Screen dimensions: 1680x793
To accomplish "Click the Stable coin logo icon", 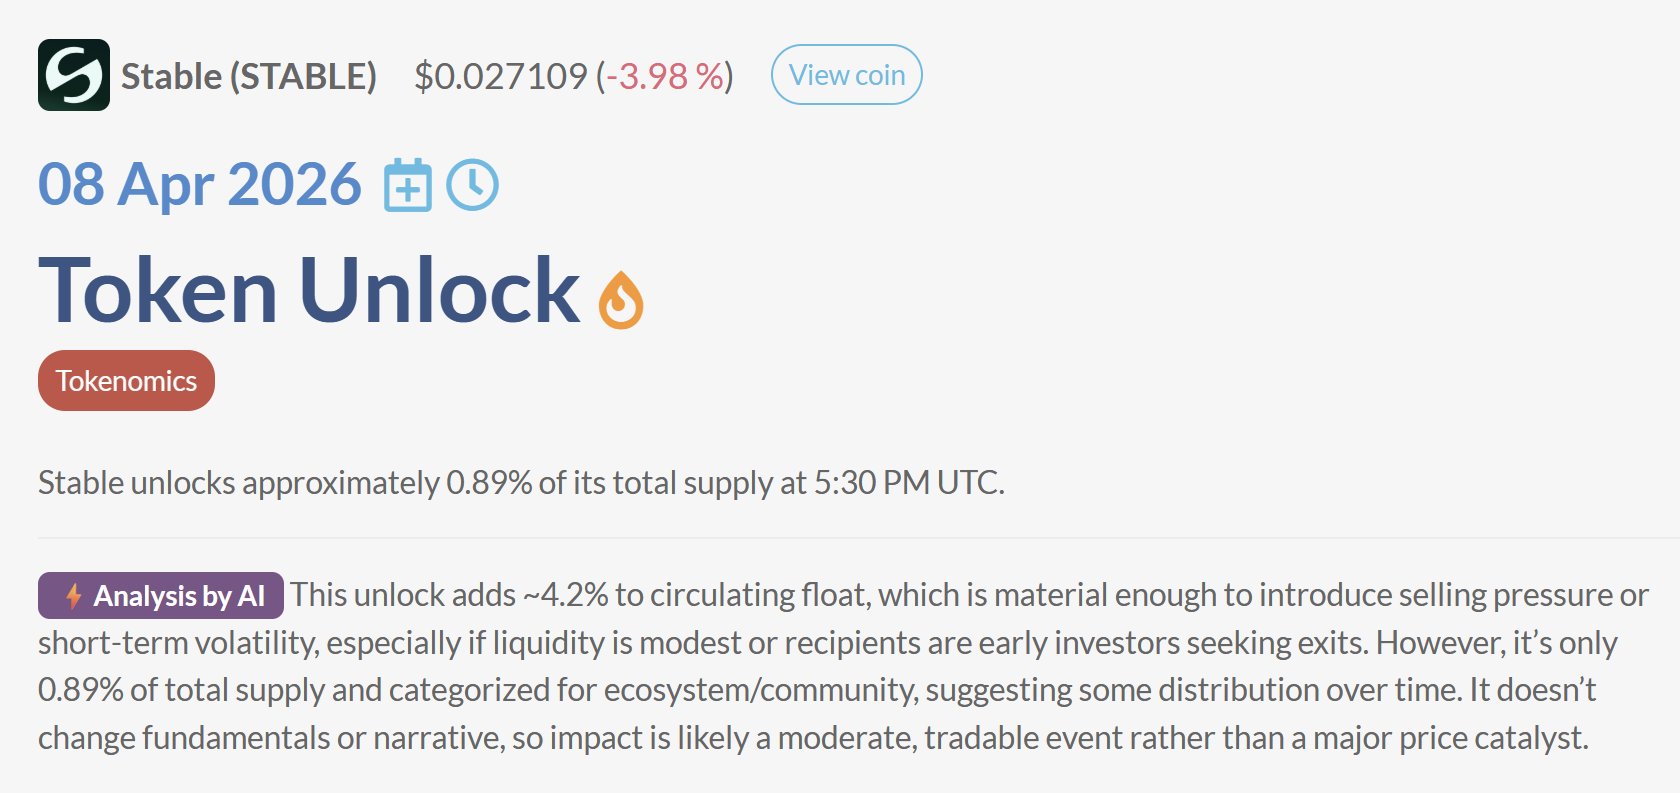I will (x=73, y=75).
